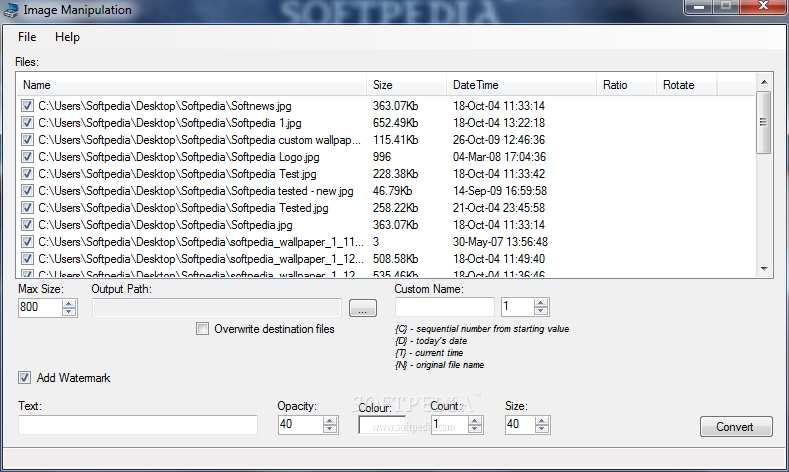
Task: Toggle the Overwrite destination files checkbox
Action: 202,329
